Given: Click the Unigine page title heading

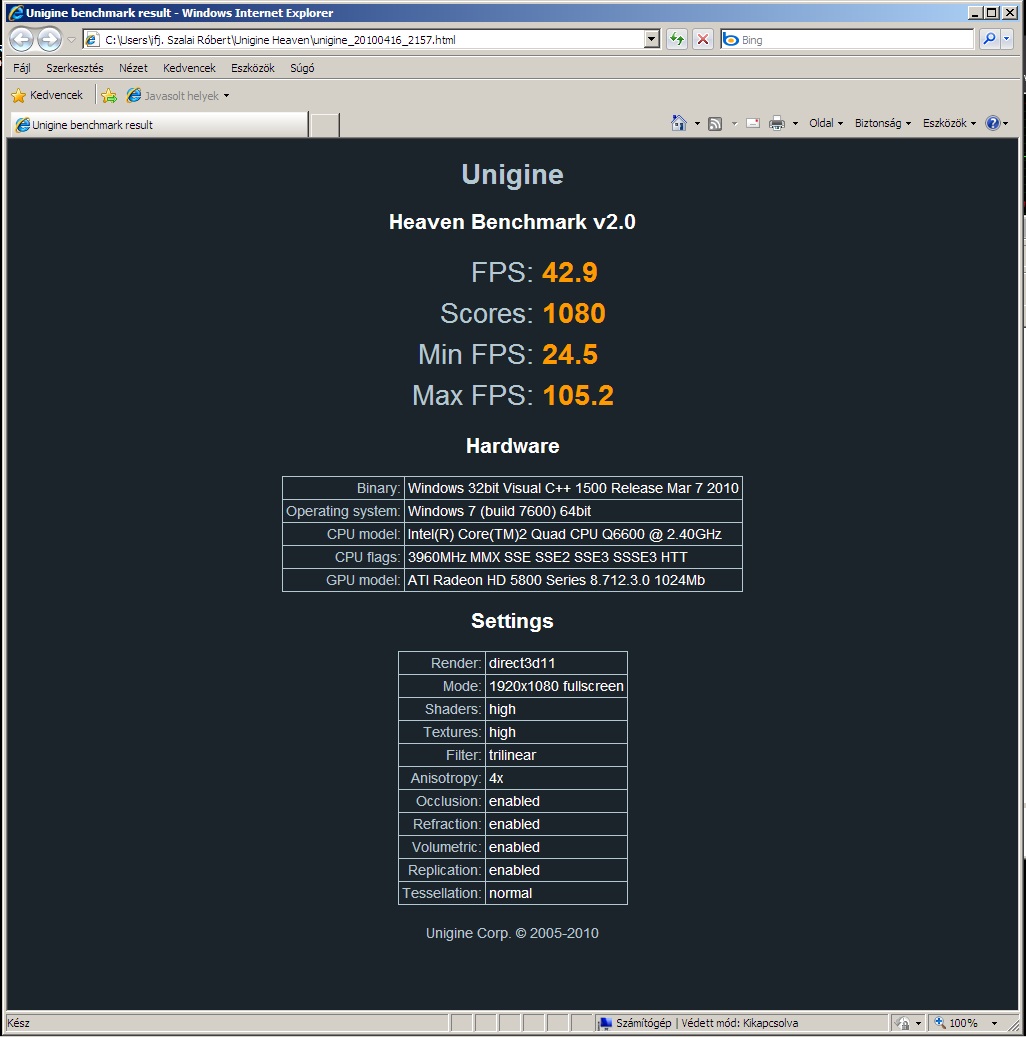Looking at the screenshot, I should 512,174.
